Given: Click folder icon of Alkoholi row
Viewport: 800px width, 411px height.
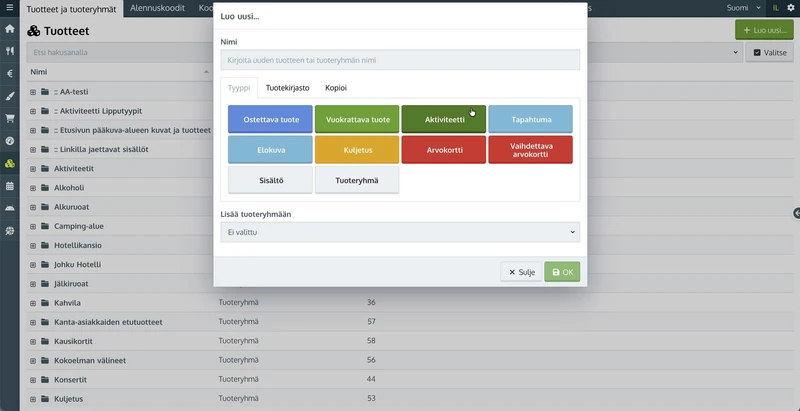Looking at the screenshot, I should tap(45, 188).
